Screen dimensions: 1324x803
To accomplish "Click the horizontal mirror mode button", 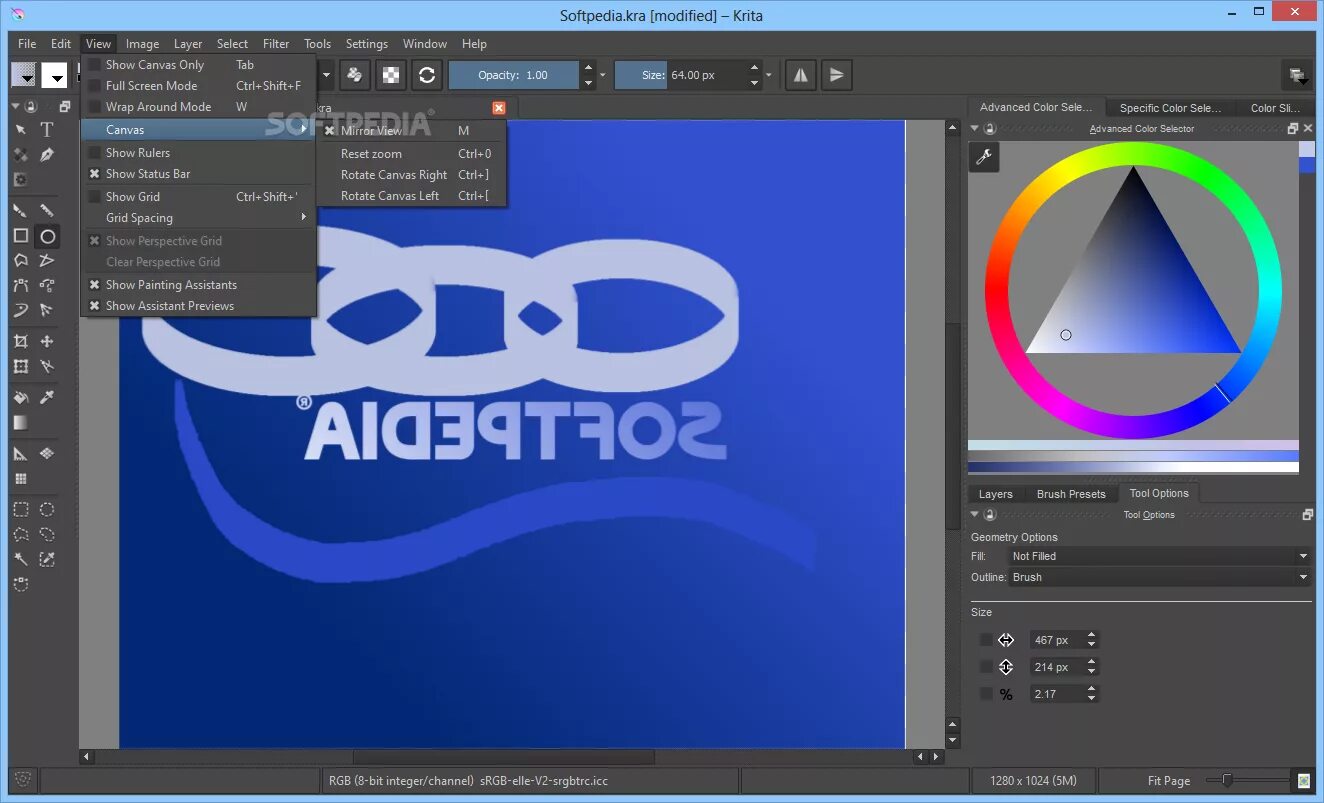I will [800, 75].
